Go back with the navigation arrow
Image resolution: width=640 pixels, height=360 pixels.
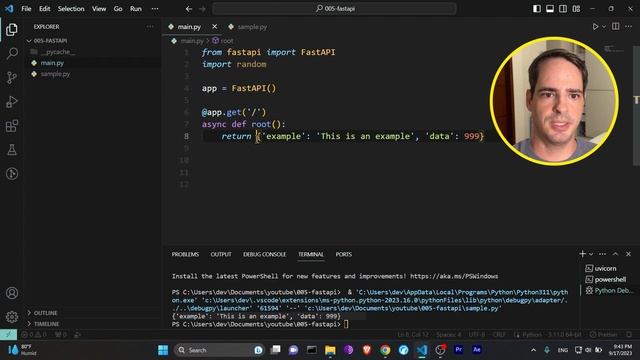[189, 9]
